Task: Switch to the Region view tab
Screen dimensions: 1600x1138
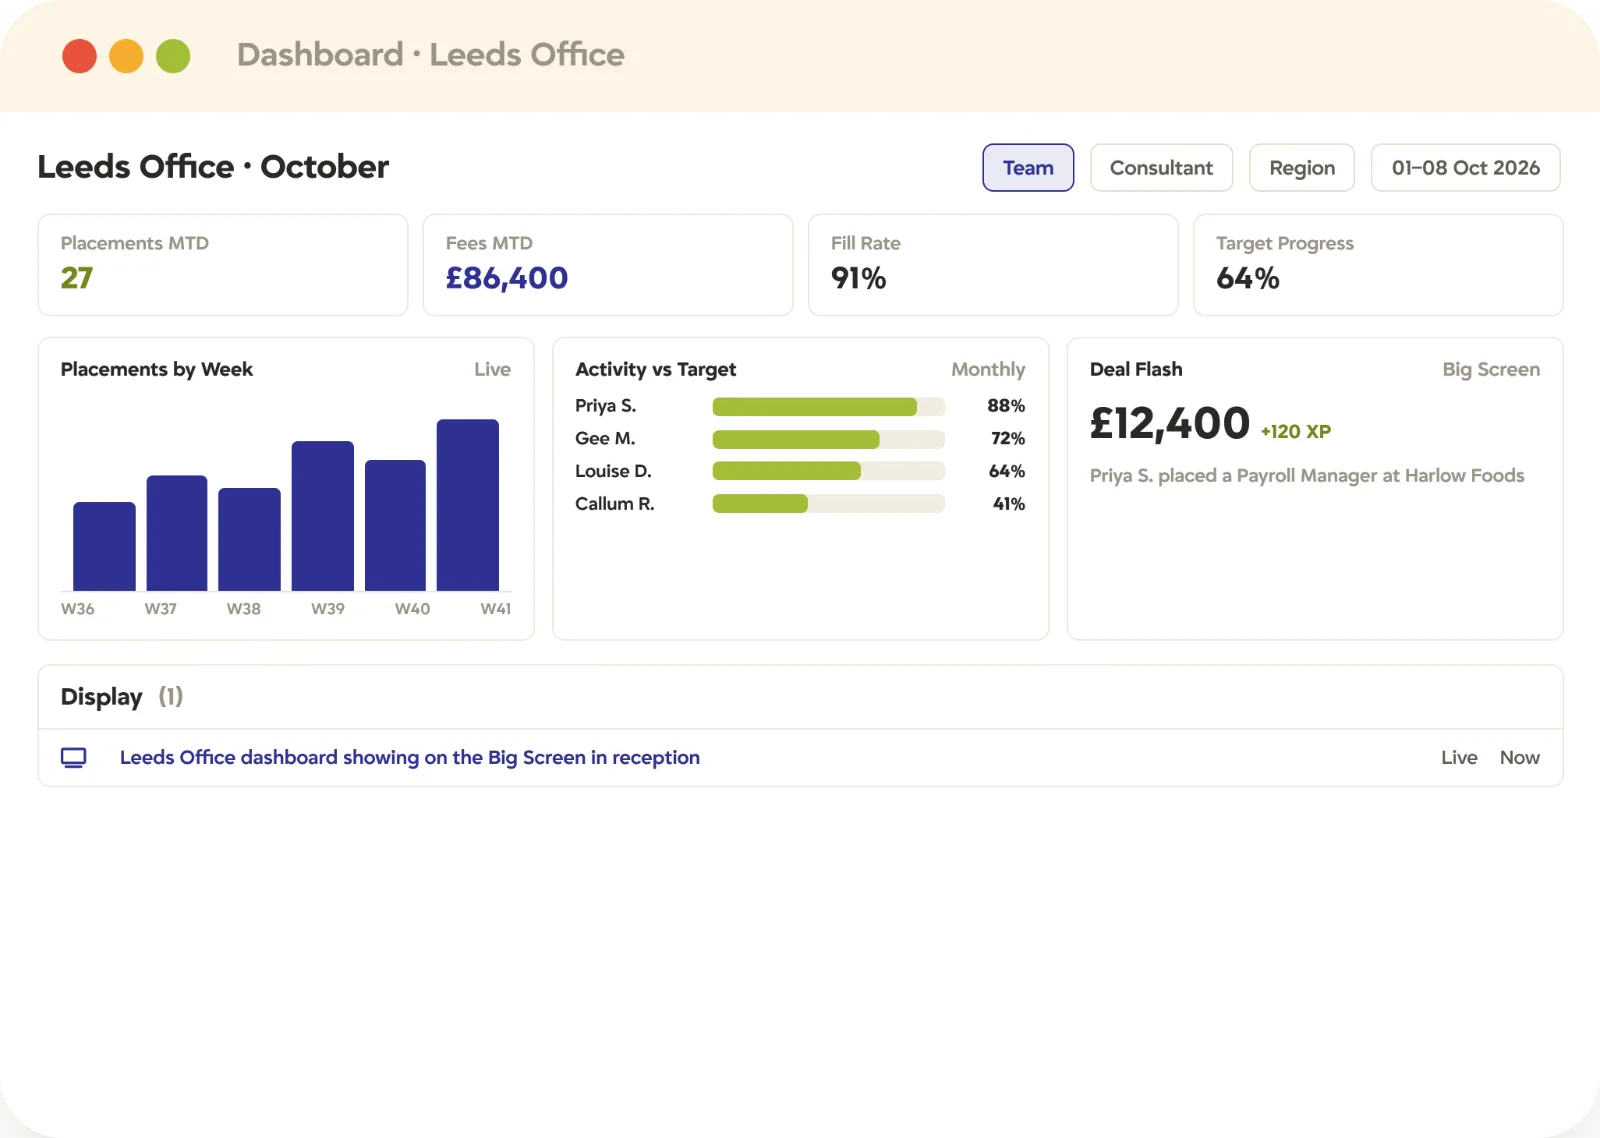Action: [x=1302, y=168]
